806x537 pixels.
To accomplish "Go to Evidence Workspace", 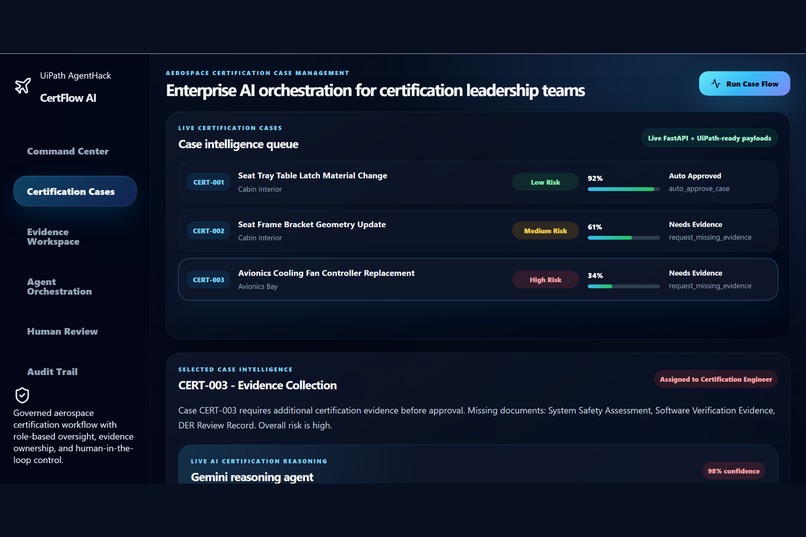I will (x=53, y=236).
